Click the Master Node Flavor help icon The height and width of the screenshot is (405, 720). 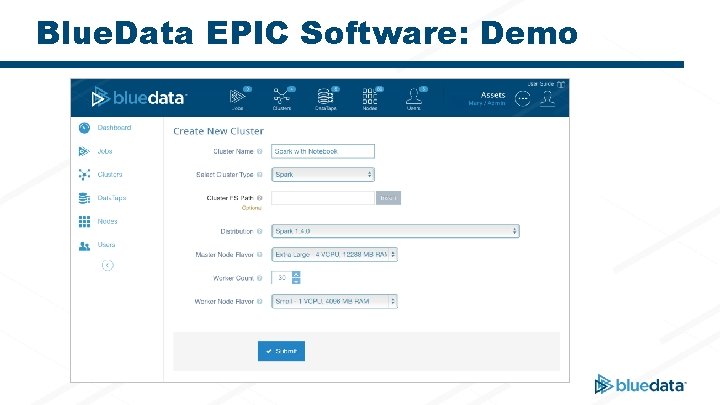pos(259,254)
